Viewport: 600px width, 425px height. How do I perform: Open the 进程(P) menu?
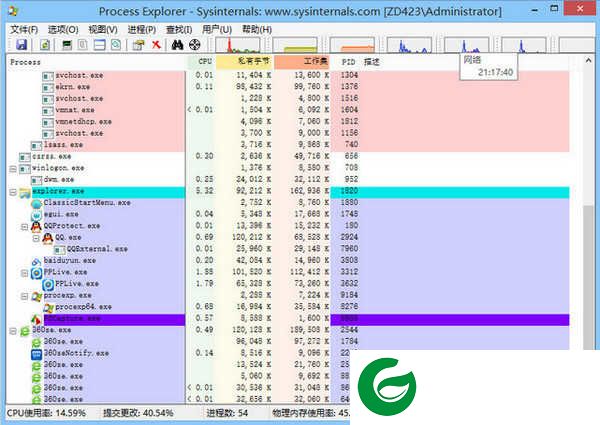[x=142, y=29]
